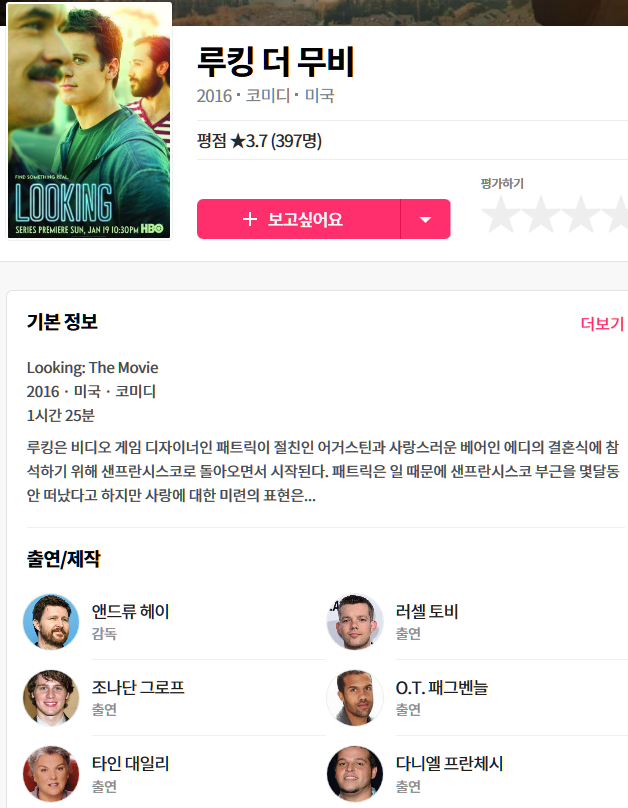Click the 평점 ★3.7 rating summary
The image size is (628, 808).
click(x=259, y=140)
